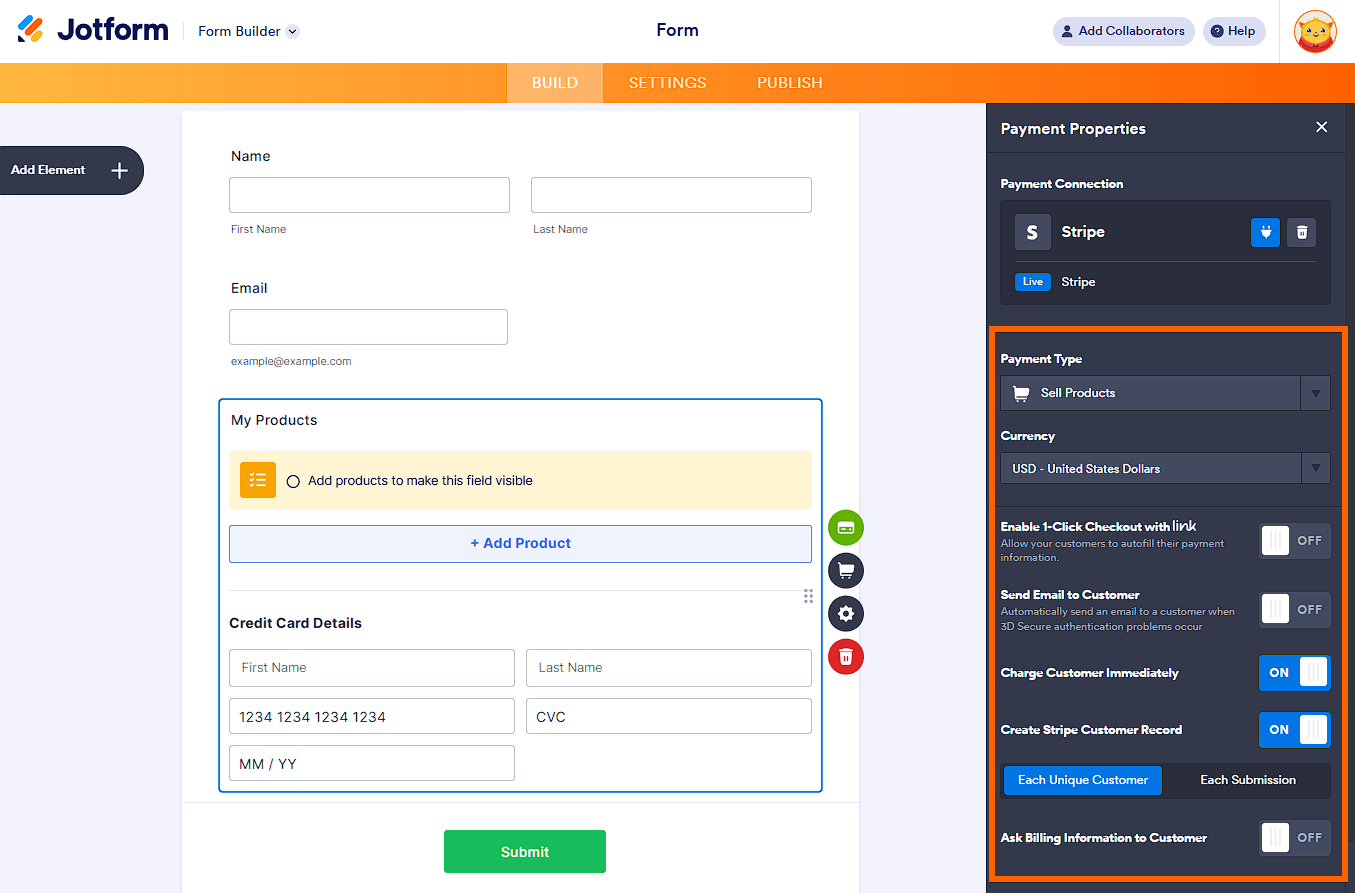Delete the payment field red trash icon
This screenshot has width=1355, height=893.
(x=846, y=656)
